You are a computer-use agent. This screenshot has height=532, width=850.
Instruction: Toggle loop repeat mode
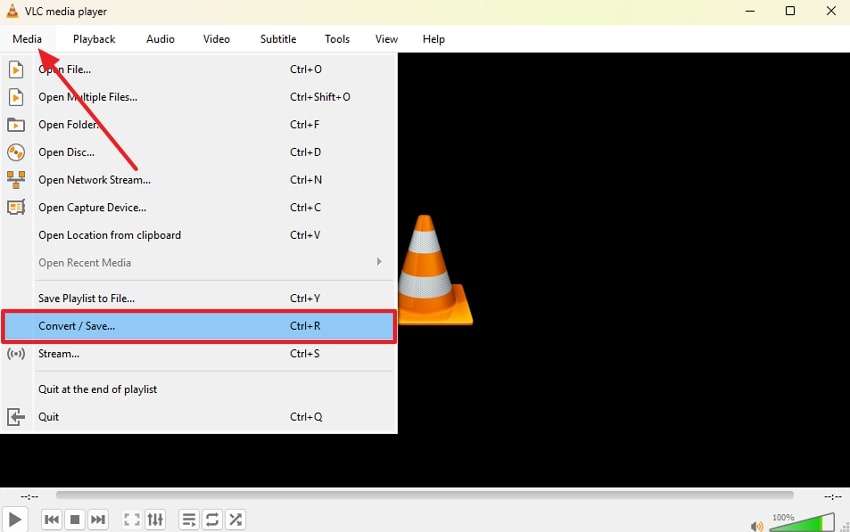point(212,520)
